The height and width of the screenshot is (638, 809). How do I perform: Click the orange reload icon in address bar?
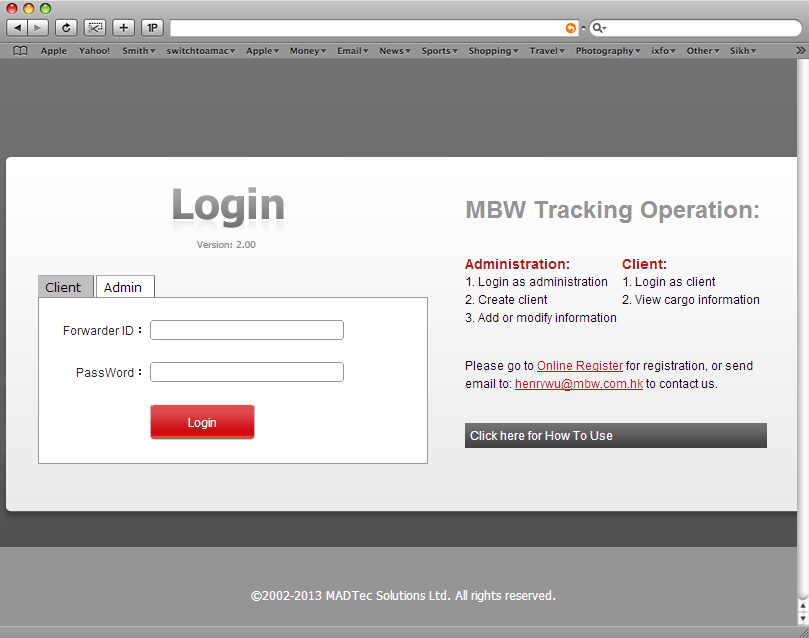tap(571, 28)
